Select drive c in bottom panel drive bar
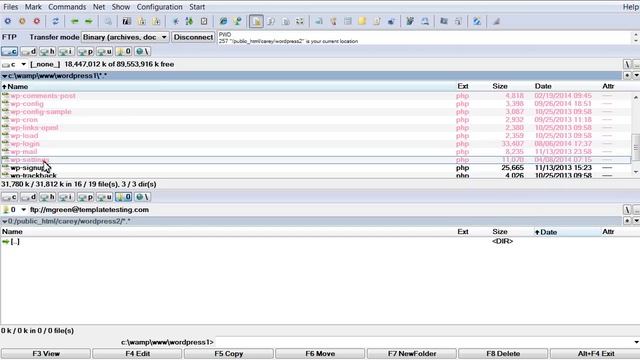The height and width of the screenshot is (360, 640). click(x=9, y=197)
